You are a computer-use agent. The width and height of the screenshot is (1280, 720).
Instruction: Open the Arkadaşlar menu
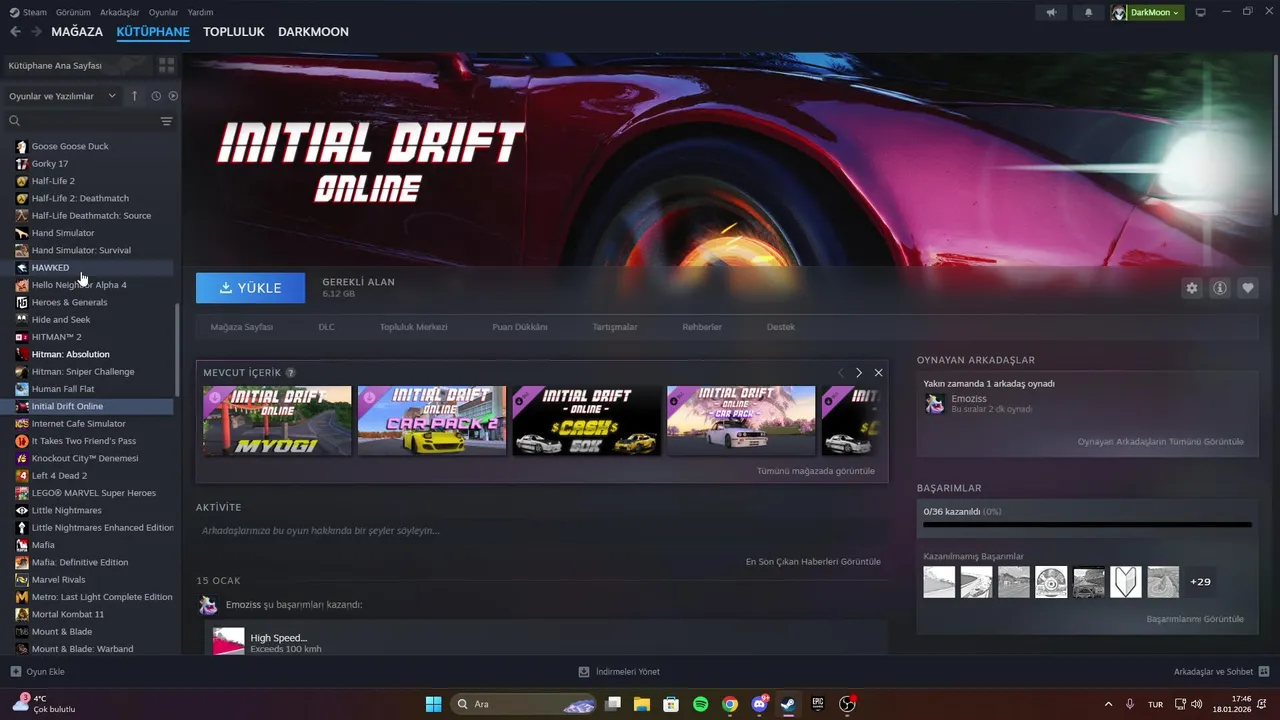pos(120,13)
